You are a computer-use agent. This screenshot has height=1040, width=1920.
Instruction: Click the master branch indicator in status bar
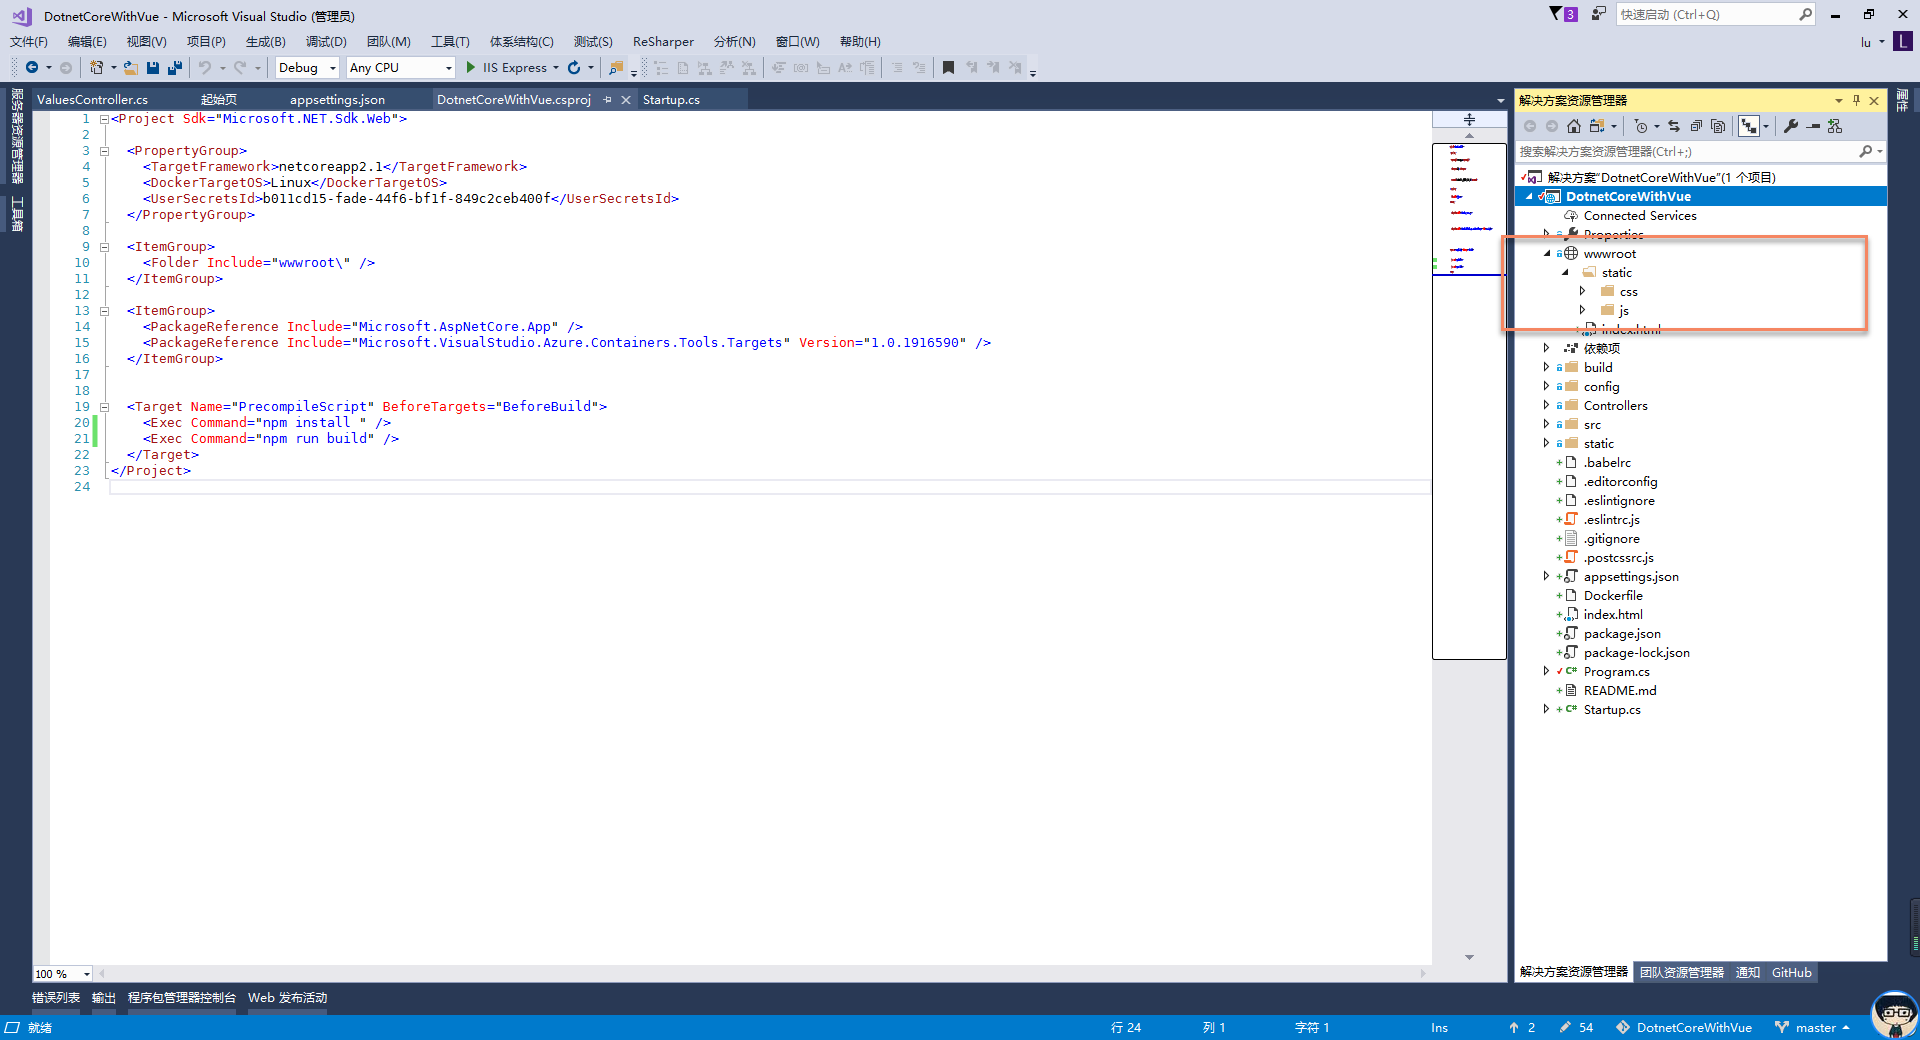point(1812,1028)
